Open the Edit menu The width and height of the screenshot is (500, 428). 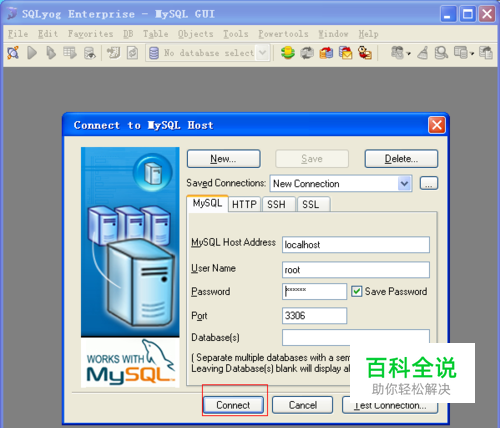(x=48, y=34)
